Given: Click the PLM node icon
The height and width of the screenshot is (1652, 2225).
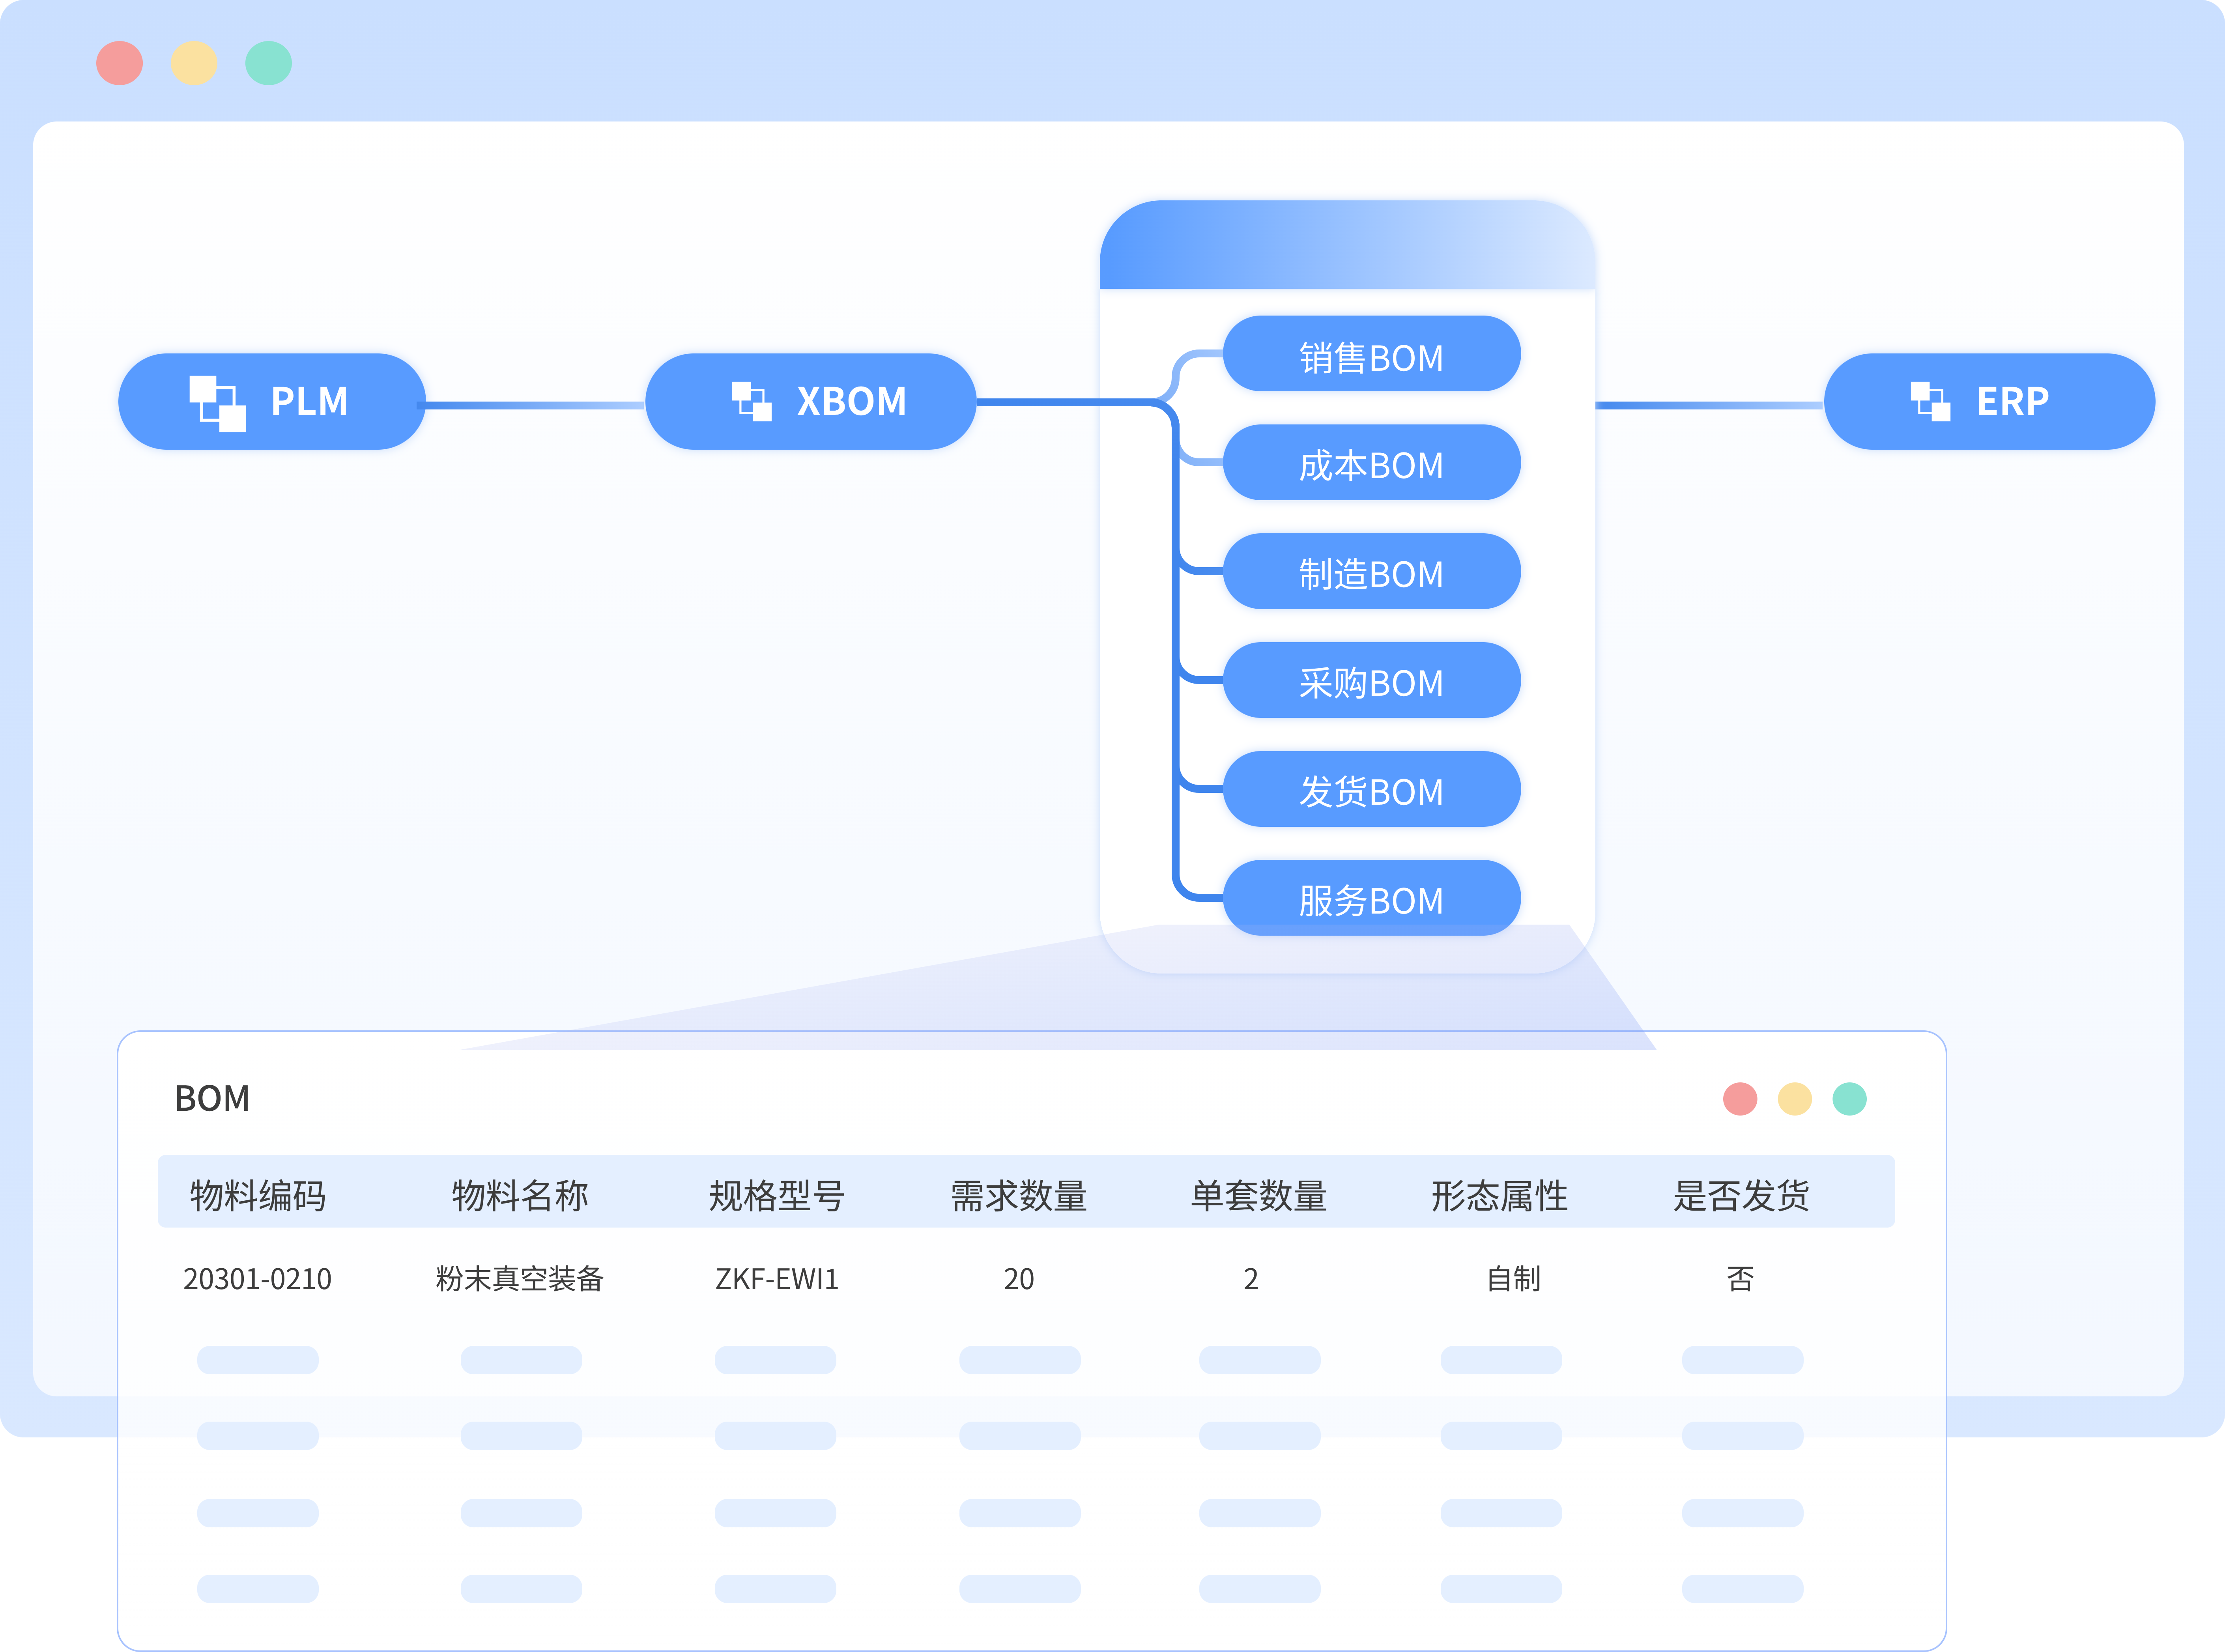Looking at the screenshot, I should point(218,403).
